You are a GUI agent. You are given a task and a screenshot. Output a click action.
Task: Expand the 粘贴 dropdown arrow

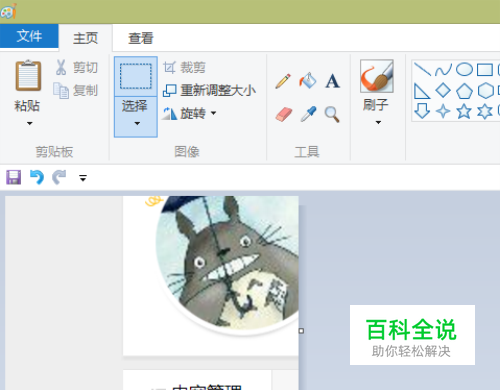coord(30,123)
